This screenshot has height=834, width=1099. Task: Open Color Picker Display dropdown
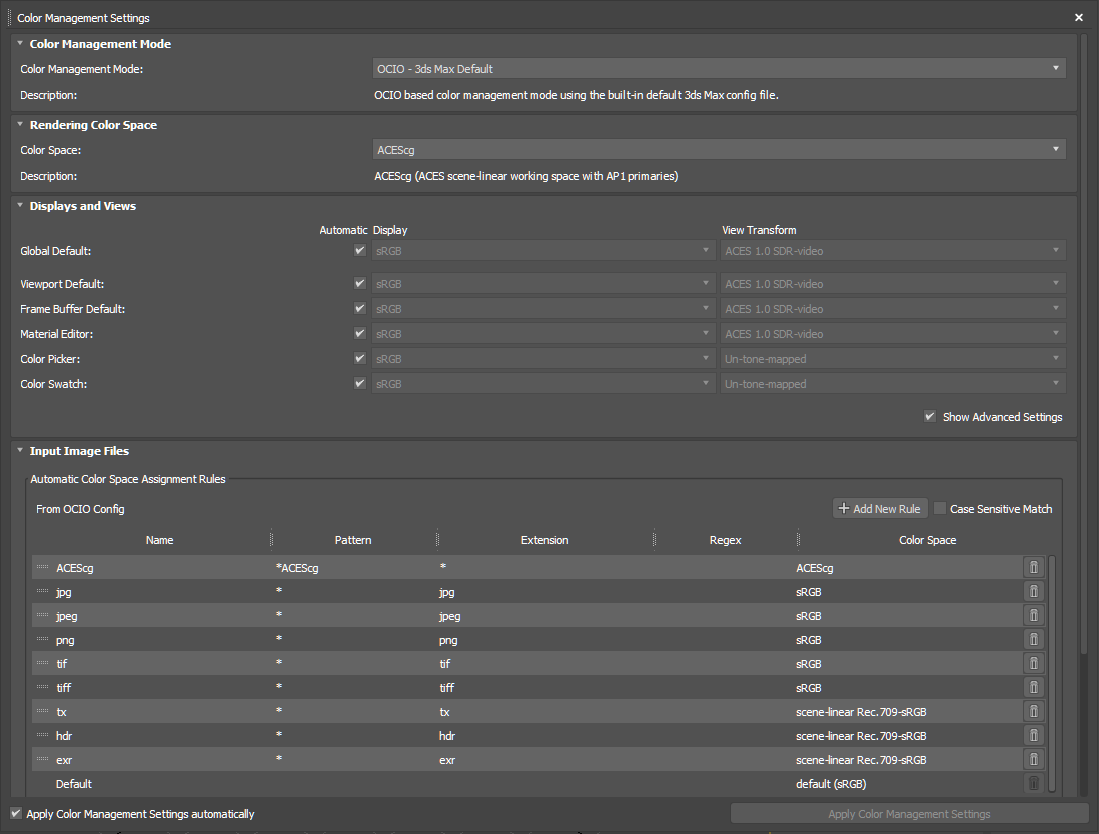coord(543,359)
